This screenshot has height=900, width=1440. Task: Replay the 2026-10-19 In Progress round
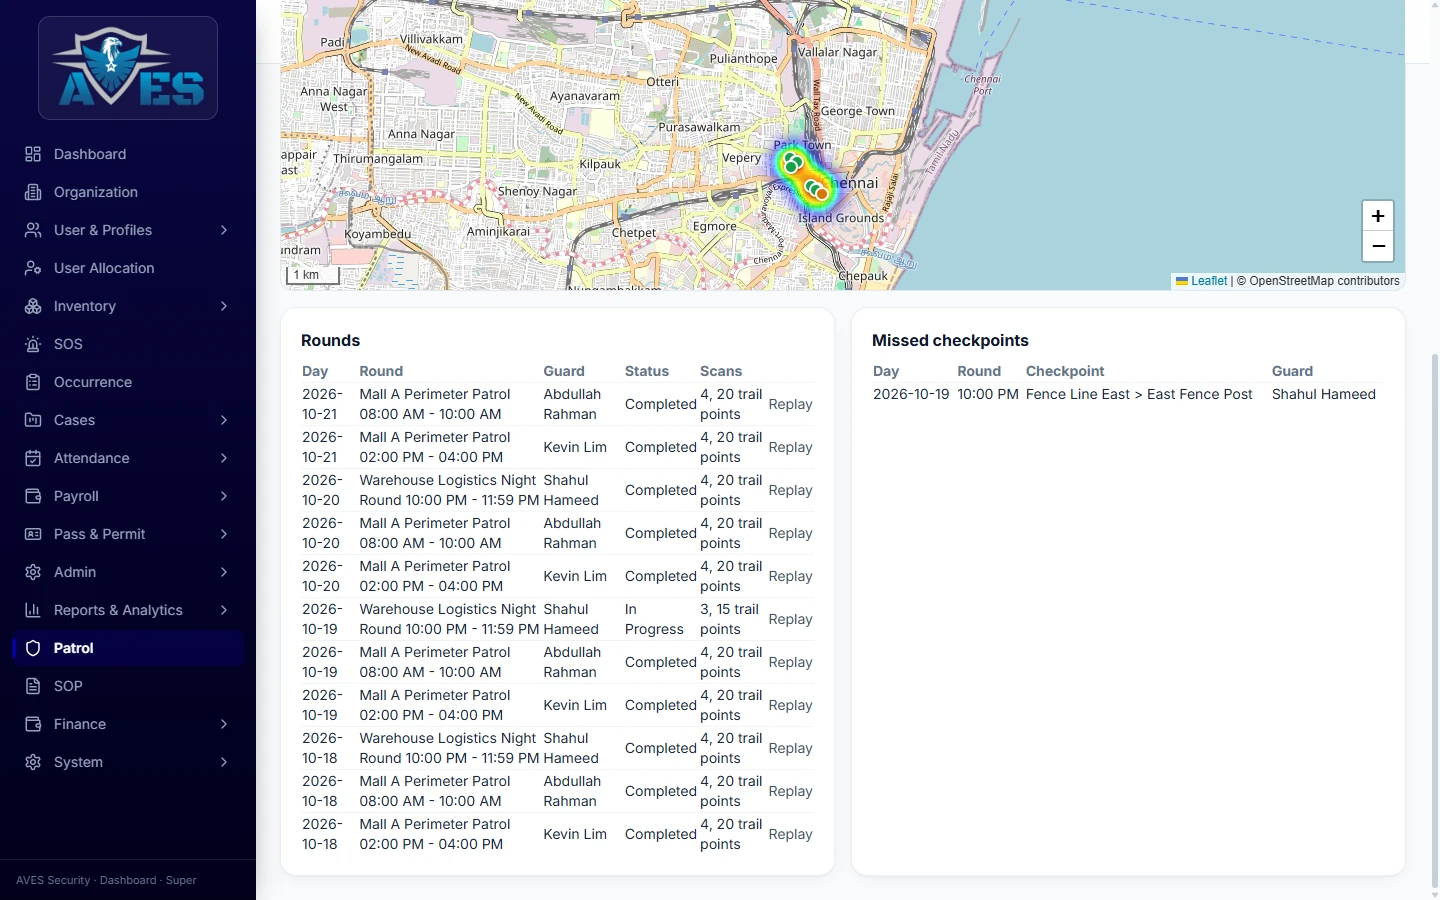pos(790,619)
